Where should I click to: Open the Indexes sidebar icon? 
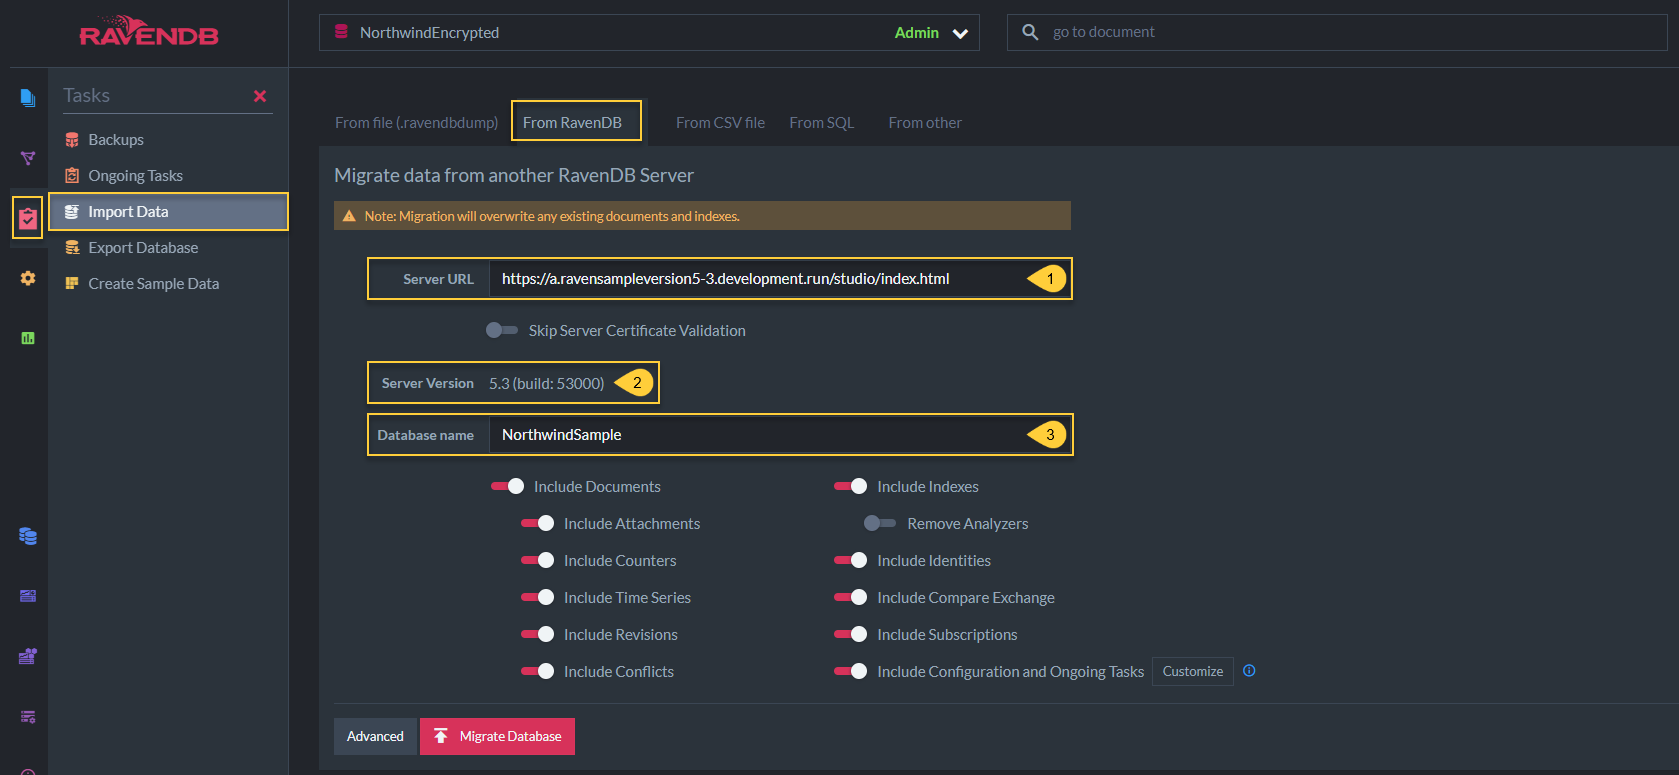(x=28, y=158)
